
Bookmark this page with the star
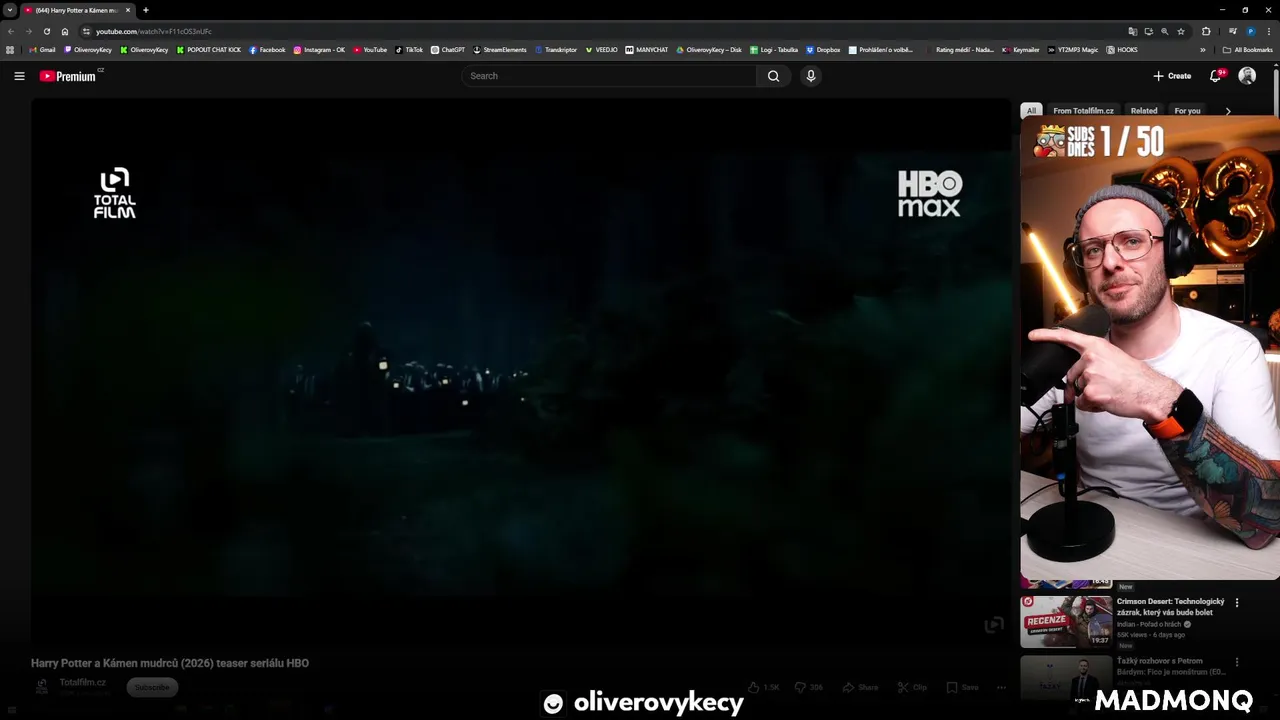pos(1181,31)
